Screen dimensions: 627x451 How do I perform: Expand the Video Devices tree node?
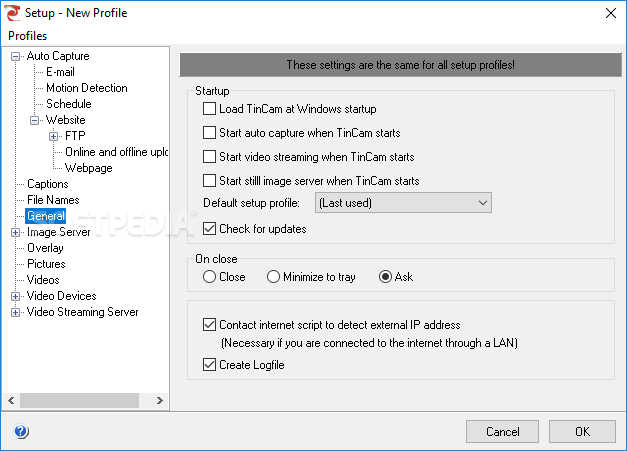click(x=15, y=296)
